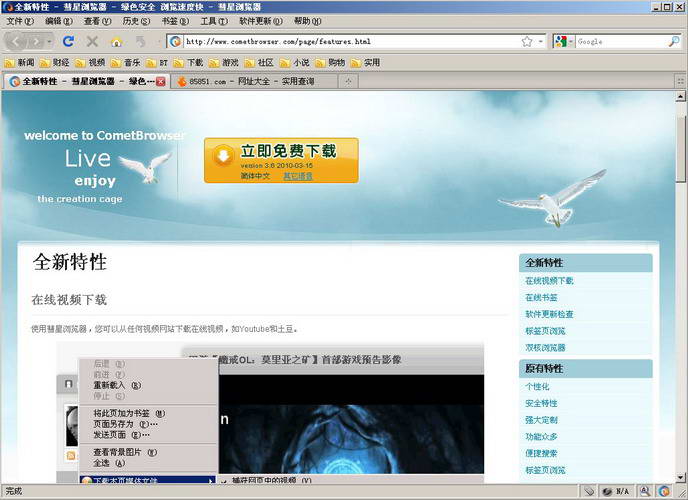Screen dimensions: 688x500
Task: Click the orange 立即免费下载 download button
Action: (281, 160)
